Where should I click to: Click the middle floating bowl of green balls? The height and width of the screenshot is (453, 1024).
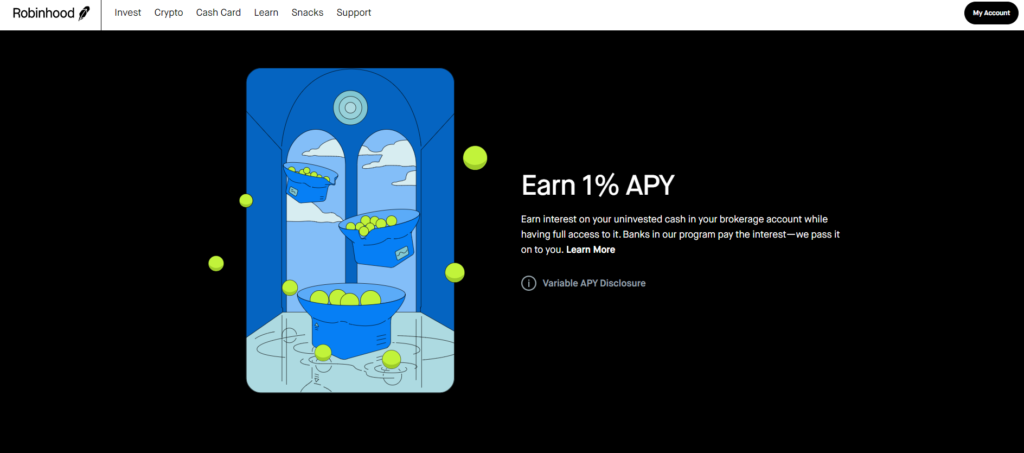[x=378, y=238]
